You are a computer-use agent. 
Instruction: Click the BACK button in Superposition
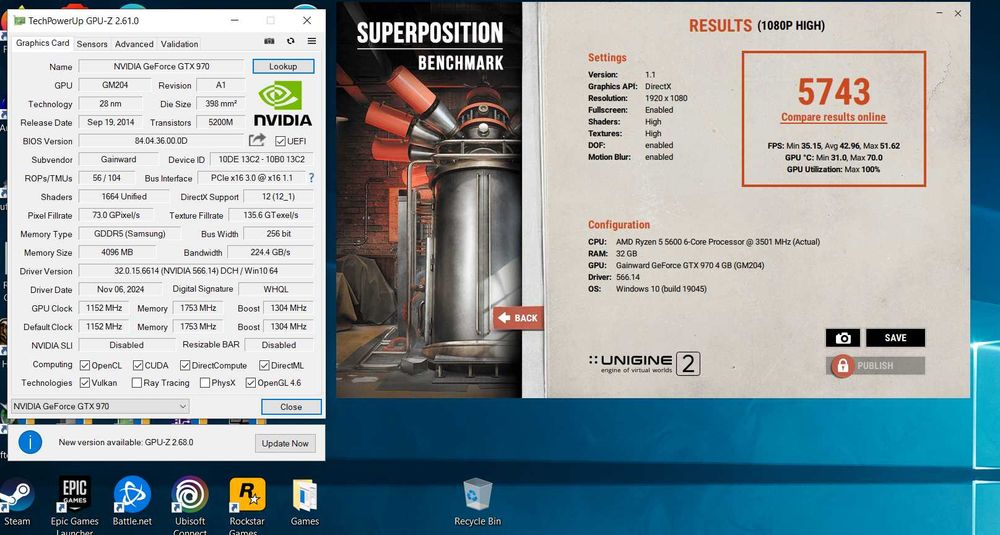pyautogui.click(x=518, y=318)
